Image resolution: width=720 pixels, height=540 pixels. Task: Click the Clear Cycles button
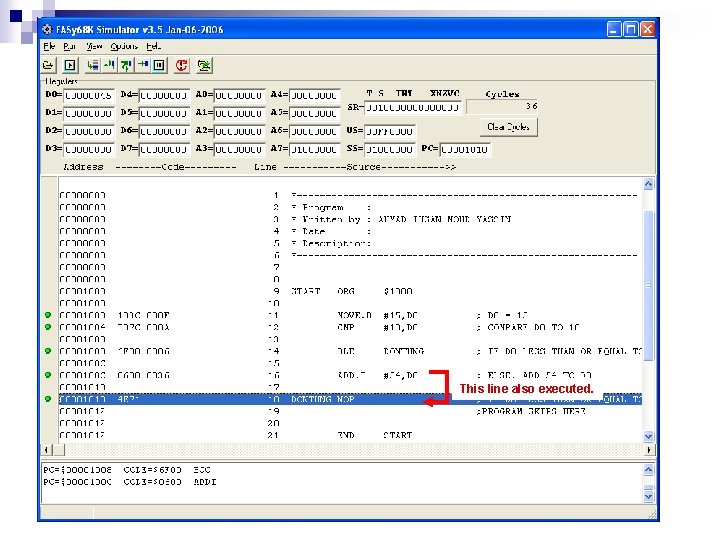pos(508,127)
